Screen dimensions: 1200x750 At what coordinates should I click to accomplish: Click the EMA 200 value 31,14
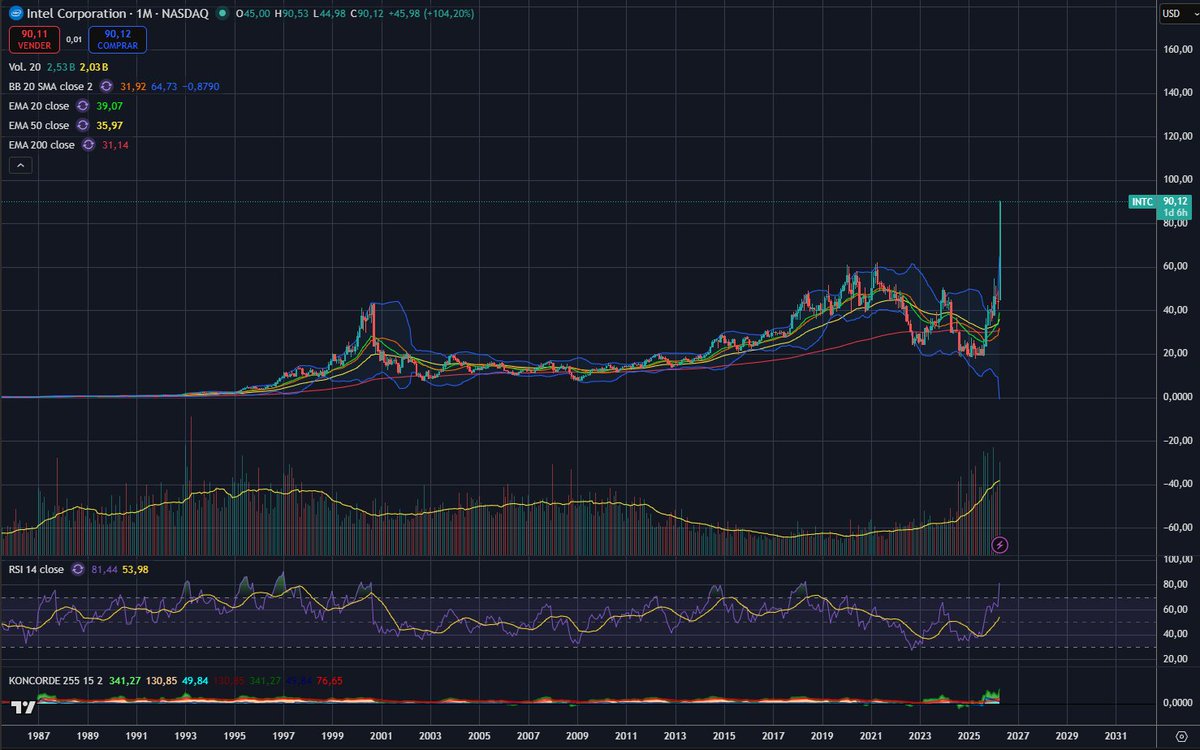point(115,145)
